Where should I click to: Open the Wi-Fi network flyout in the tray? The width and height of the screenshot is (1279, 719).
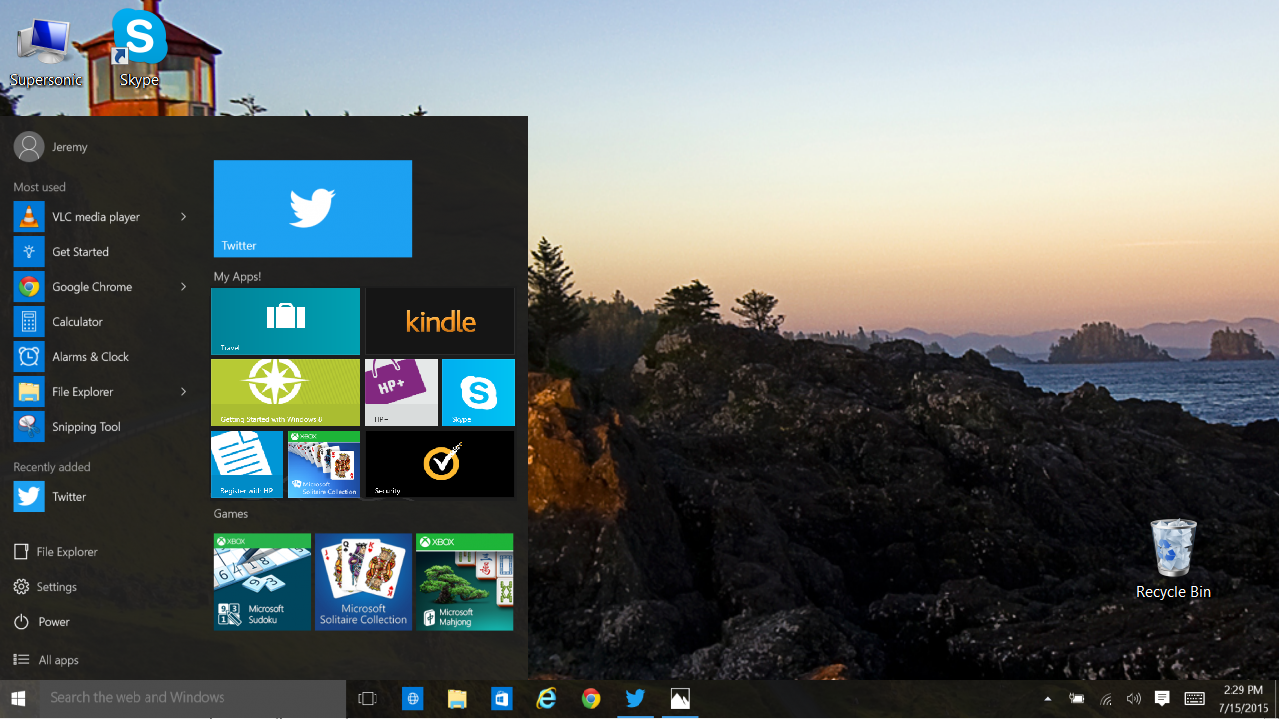tap(1106, 699)
